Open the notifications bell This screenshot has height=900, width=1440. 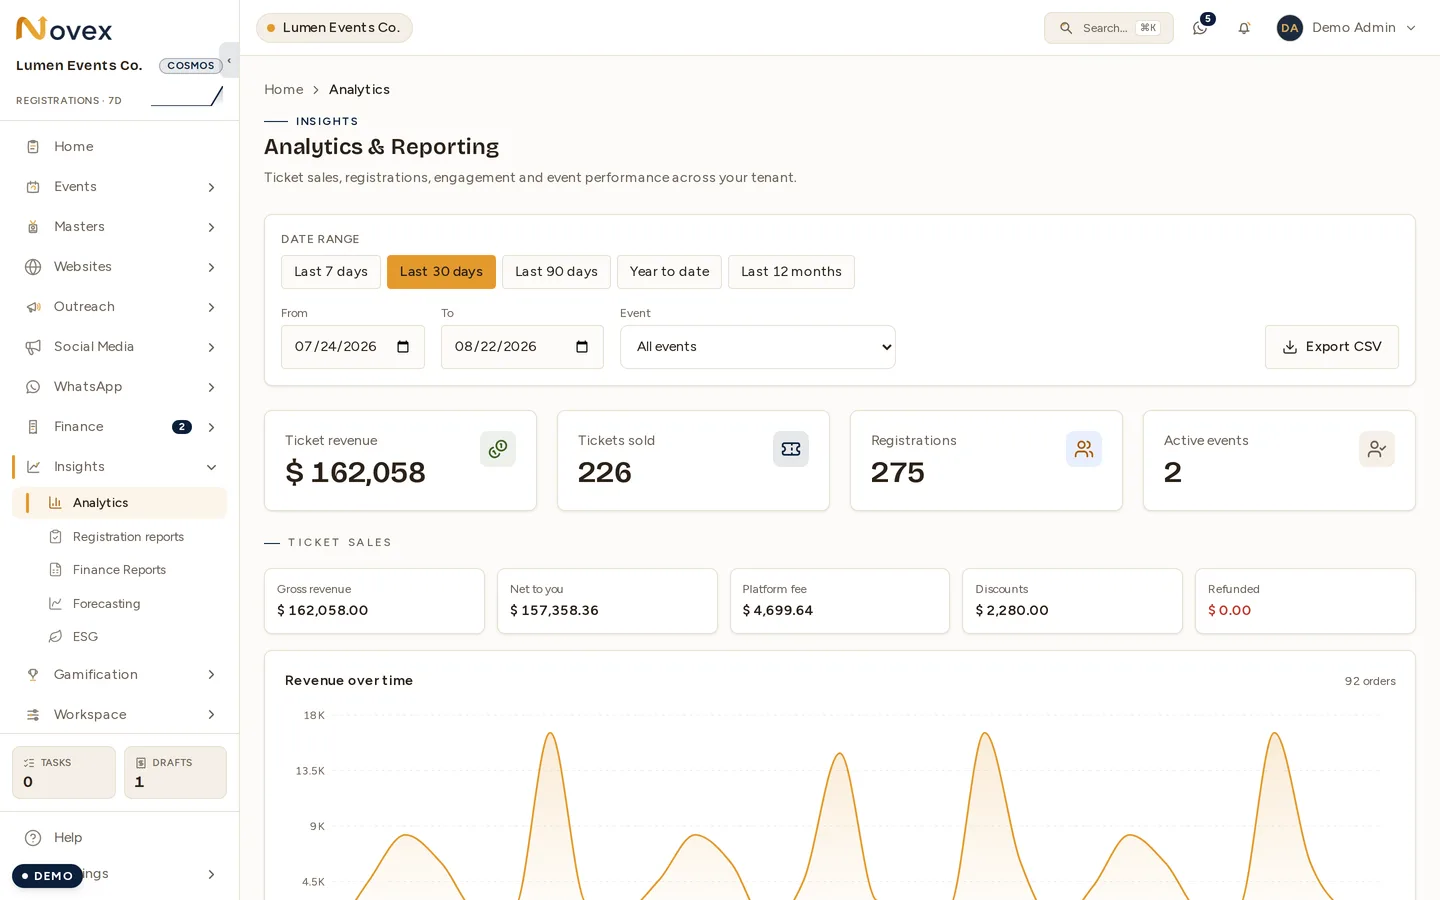pyautogui.click(x=1244, y=28)
